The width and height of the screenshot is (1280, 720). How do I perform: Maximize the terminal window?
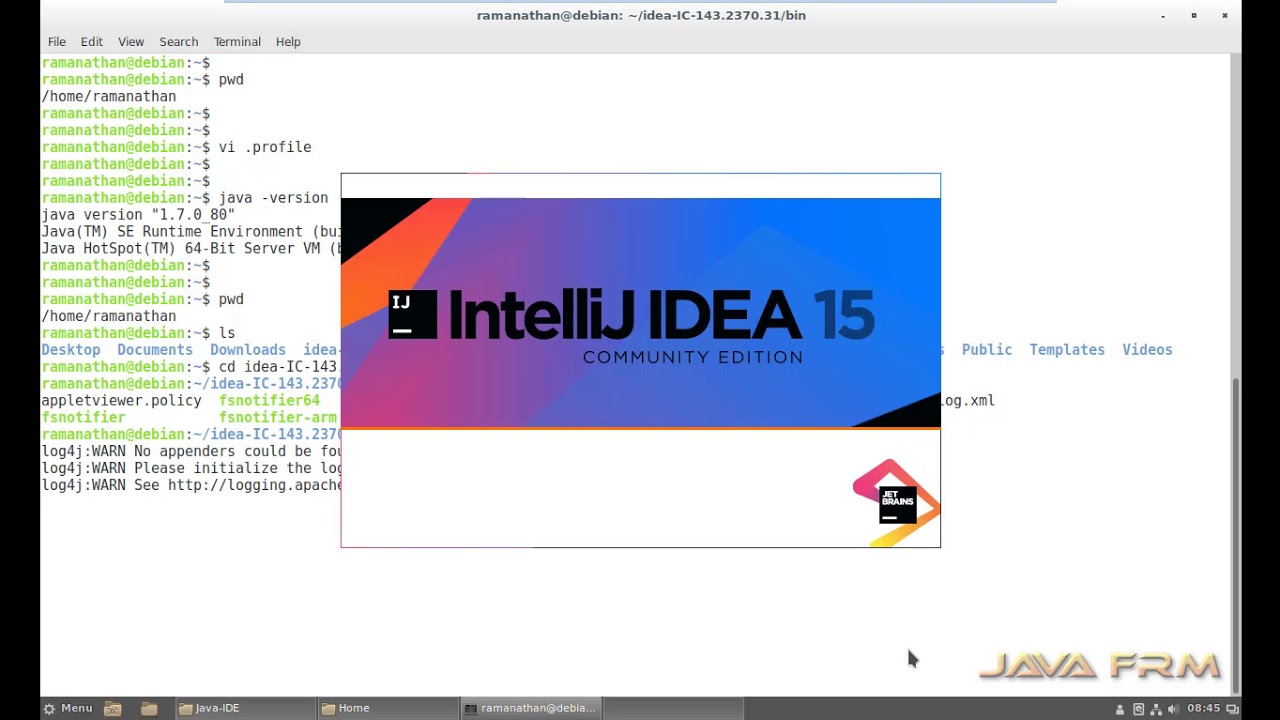tap(1194, 15)
